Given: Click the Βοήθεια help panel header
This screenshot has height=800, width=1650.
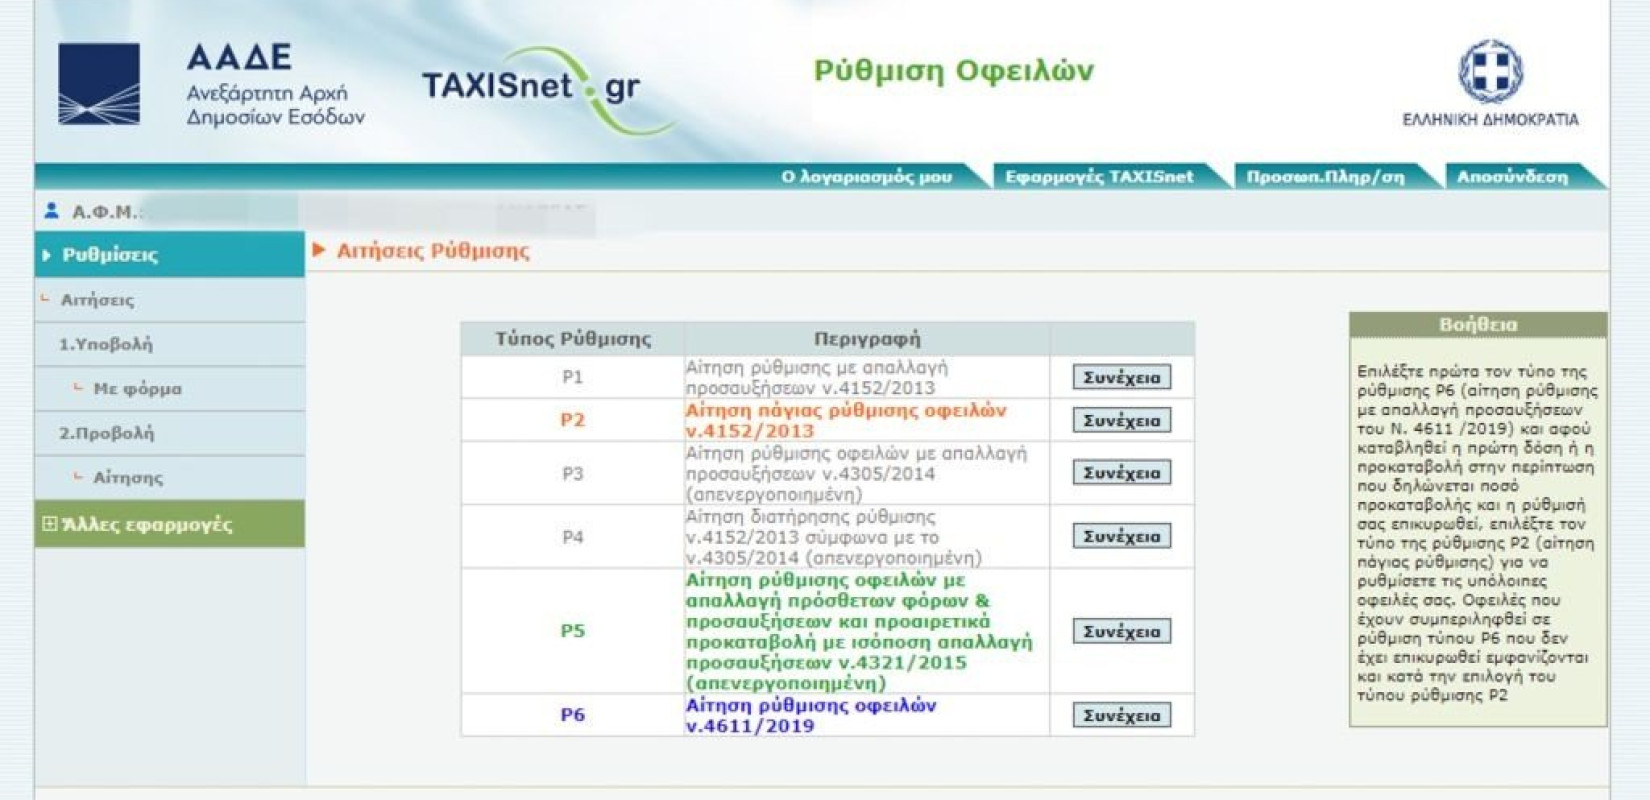Looking at the screenshot, I should pyautogui.click(x=1478, y=324).
